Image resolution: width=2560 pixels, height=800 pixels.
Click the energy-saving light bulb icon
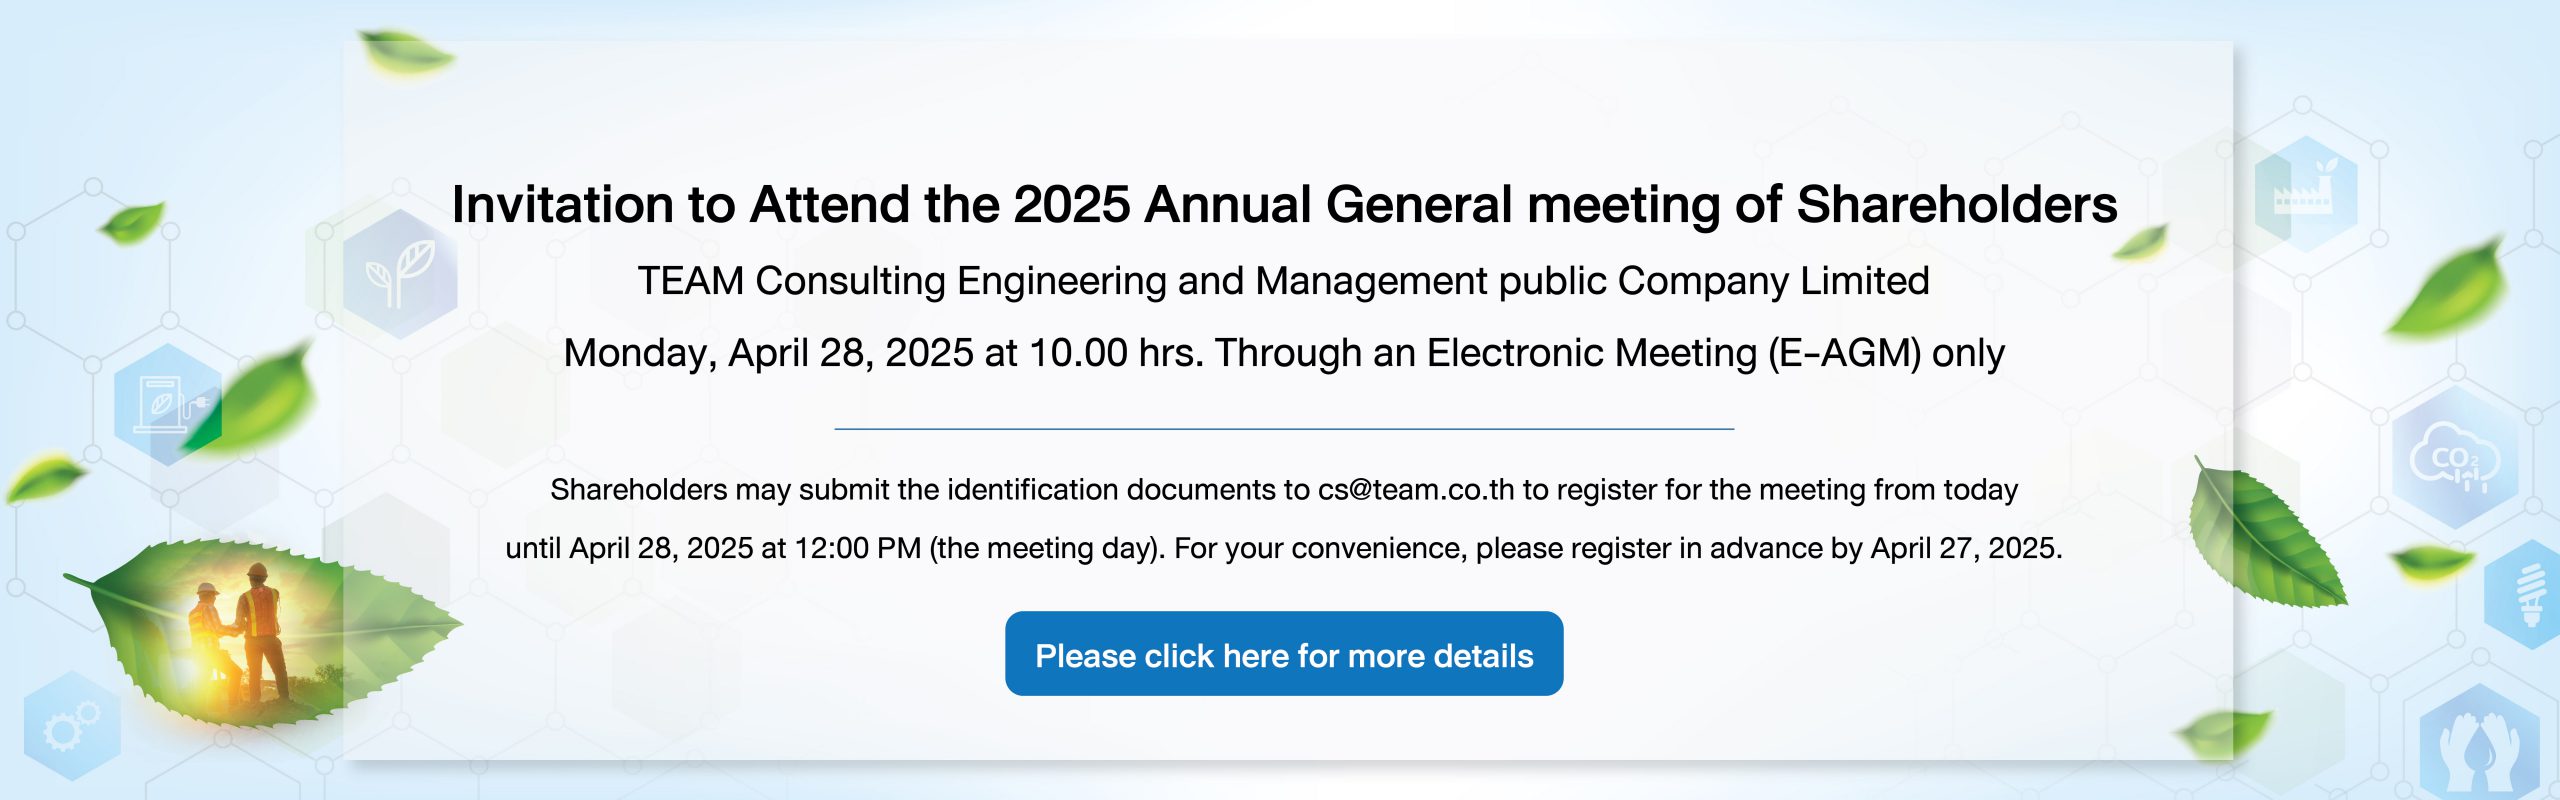tap(2528, 595)
